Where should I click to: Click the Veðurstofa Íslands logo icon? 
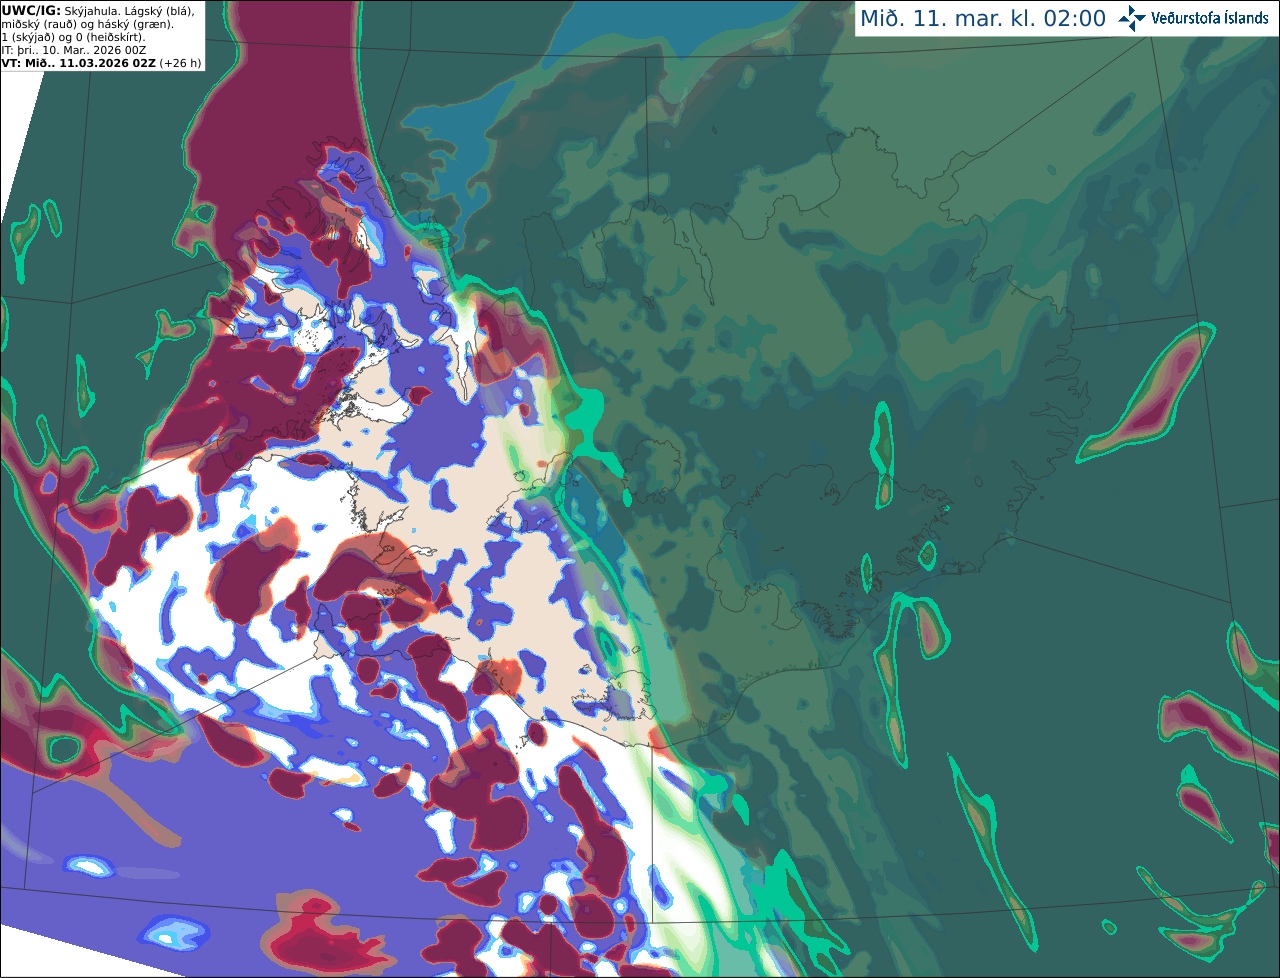coord(1132,18)
